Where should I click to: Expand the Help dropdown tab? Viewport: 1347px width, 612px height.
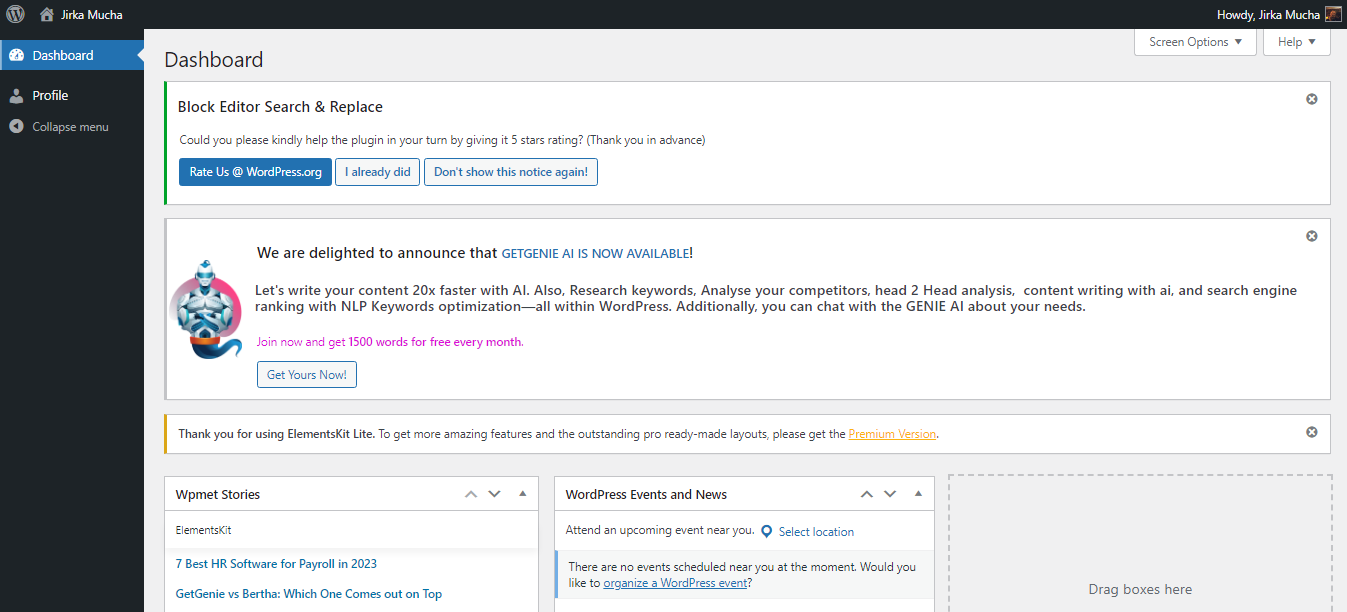click(1297, 42)
